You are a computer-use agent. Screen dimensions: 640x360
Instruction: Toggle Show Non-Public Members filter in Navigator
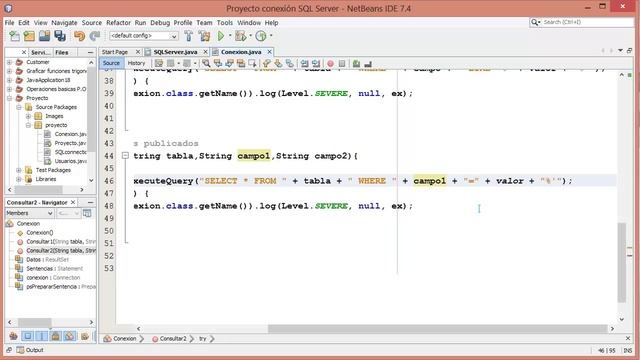56,336
